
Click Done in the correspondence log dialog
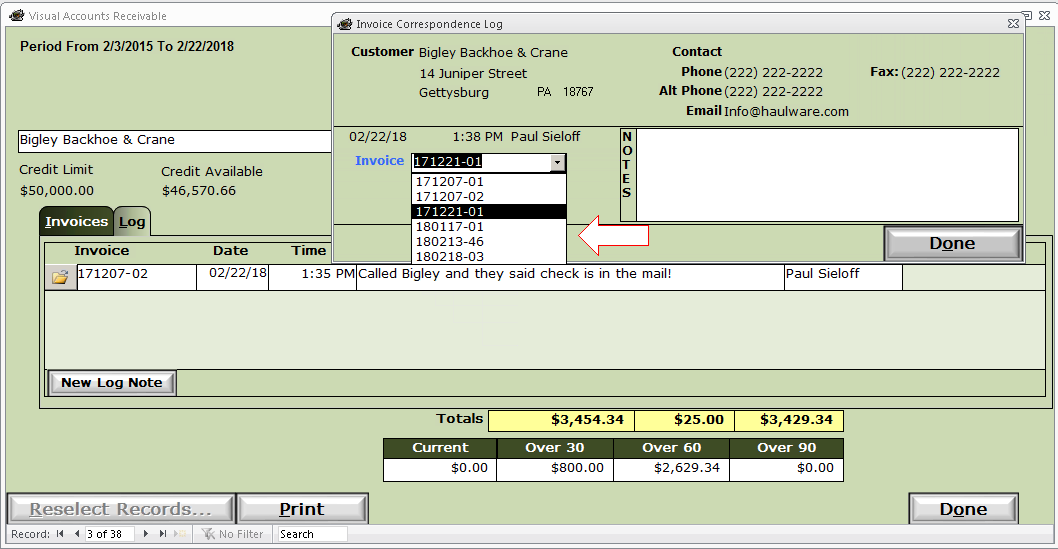click(x=952, y=243)
